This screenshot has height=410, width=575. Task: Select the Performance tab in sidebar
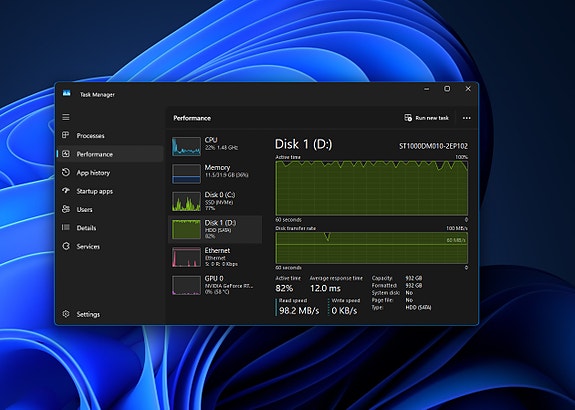[x=110, y=154]
